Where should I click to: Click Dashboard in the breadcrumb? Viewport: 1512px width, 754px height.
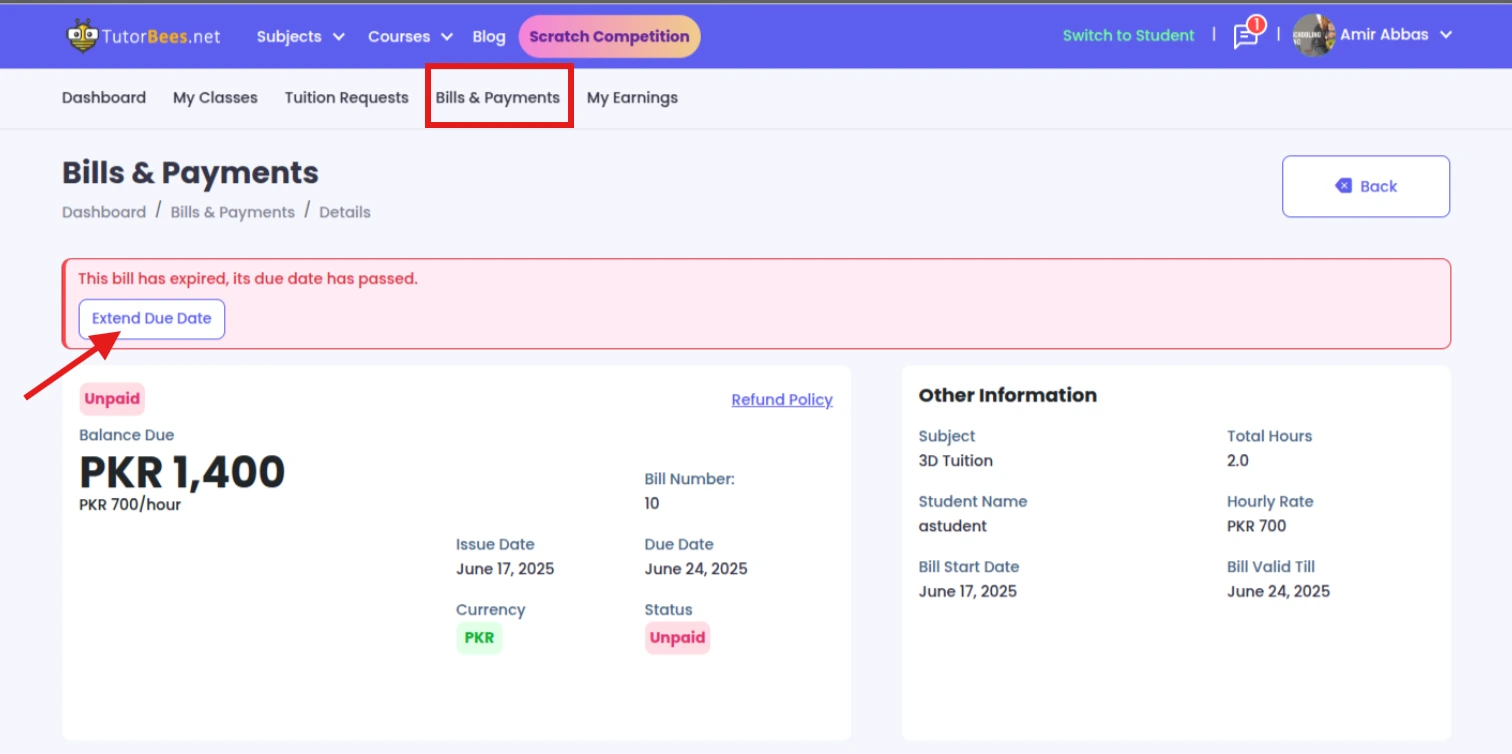pyautogui.click(x=104, y=212)
